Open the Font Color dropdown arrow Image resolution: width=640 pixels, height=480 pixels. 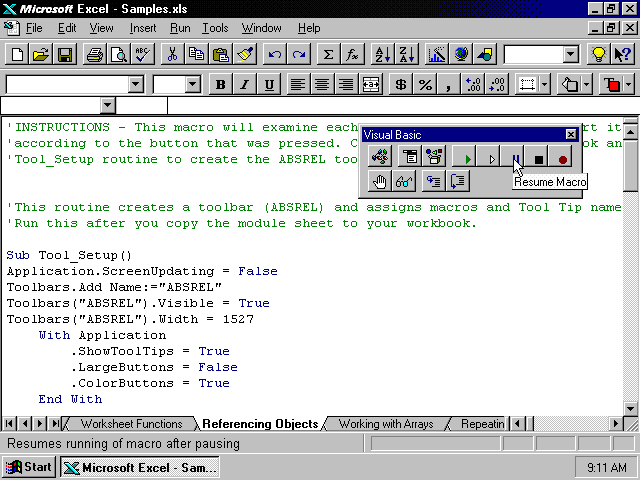629,84
